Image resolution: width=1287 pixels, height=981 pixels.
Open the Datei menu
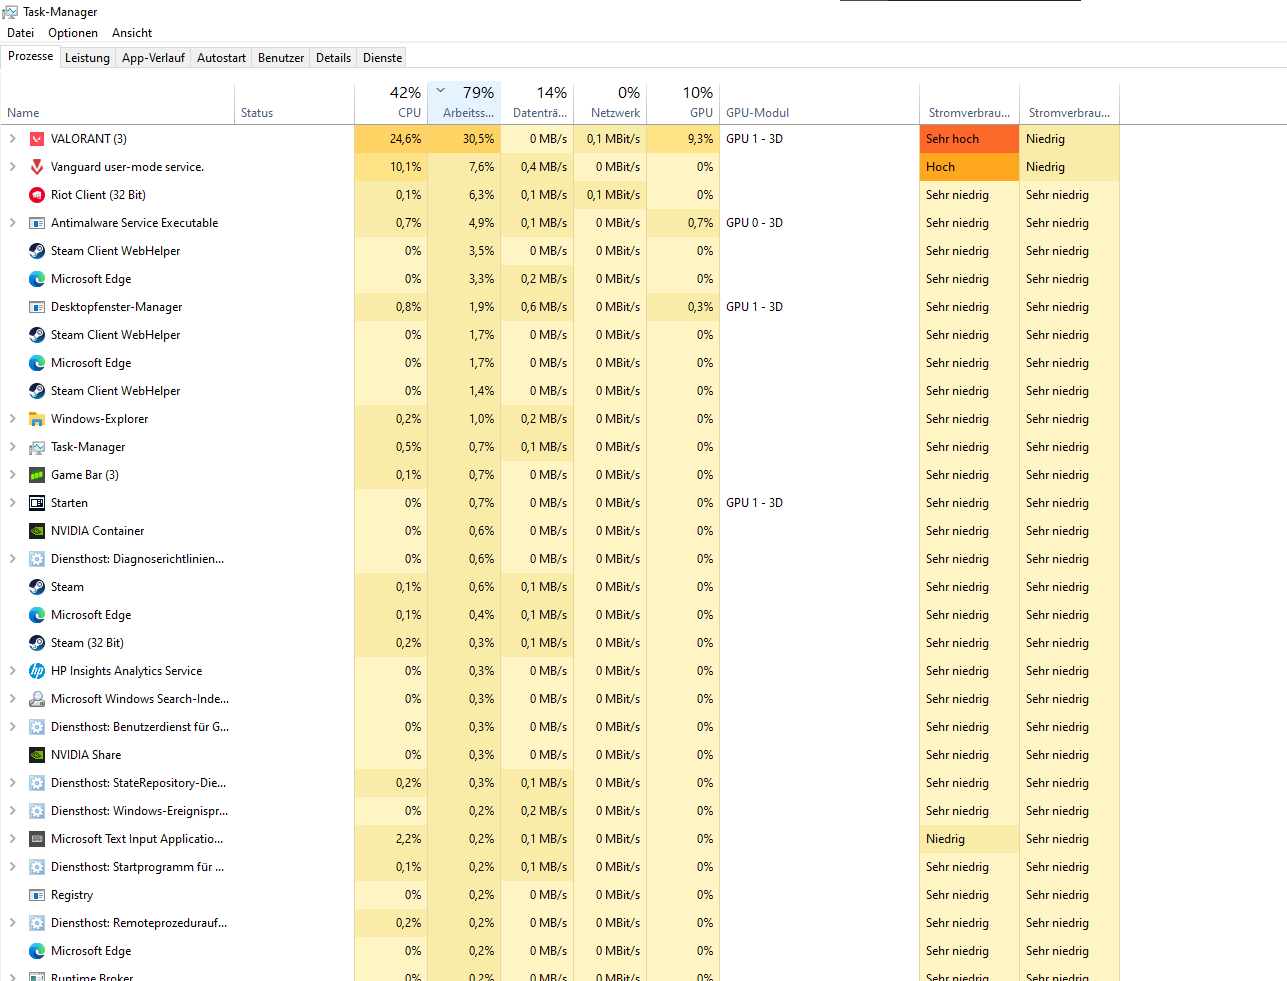(x=20, y=33)
